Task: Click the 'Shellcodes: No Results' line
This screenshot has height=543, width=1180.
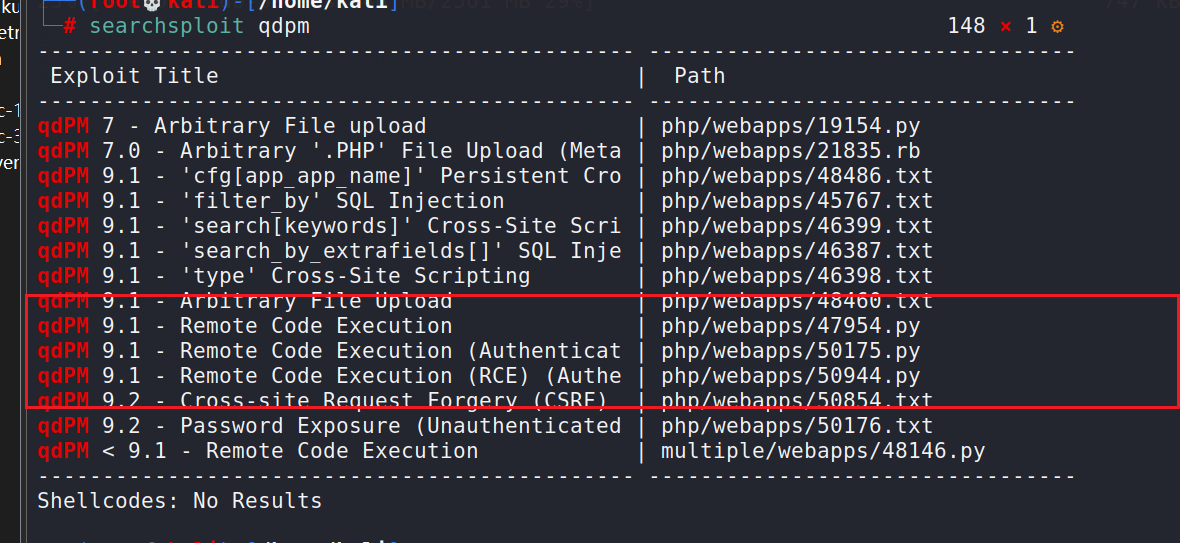Action: tap(179, 500)
